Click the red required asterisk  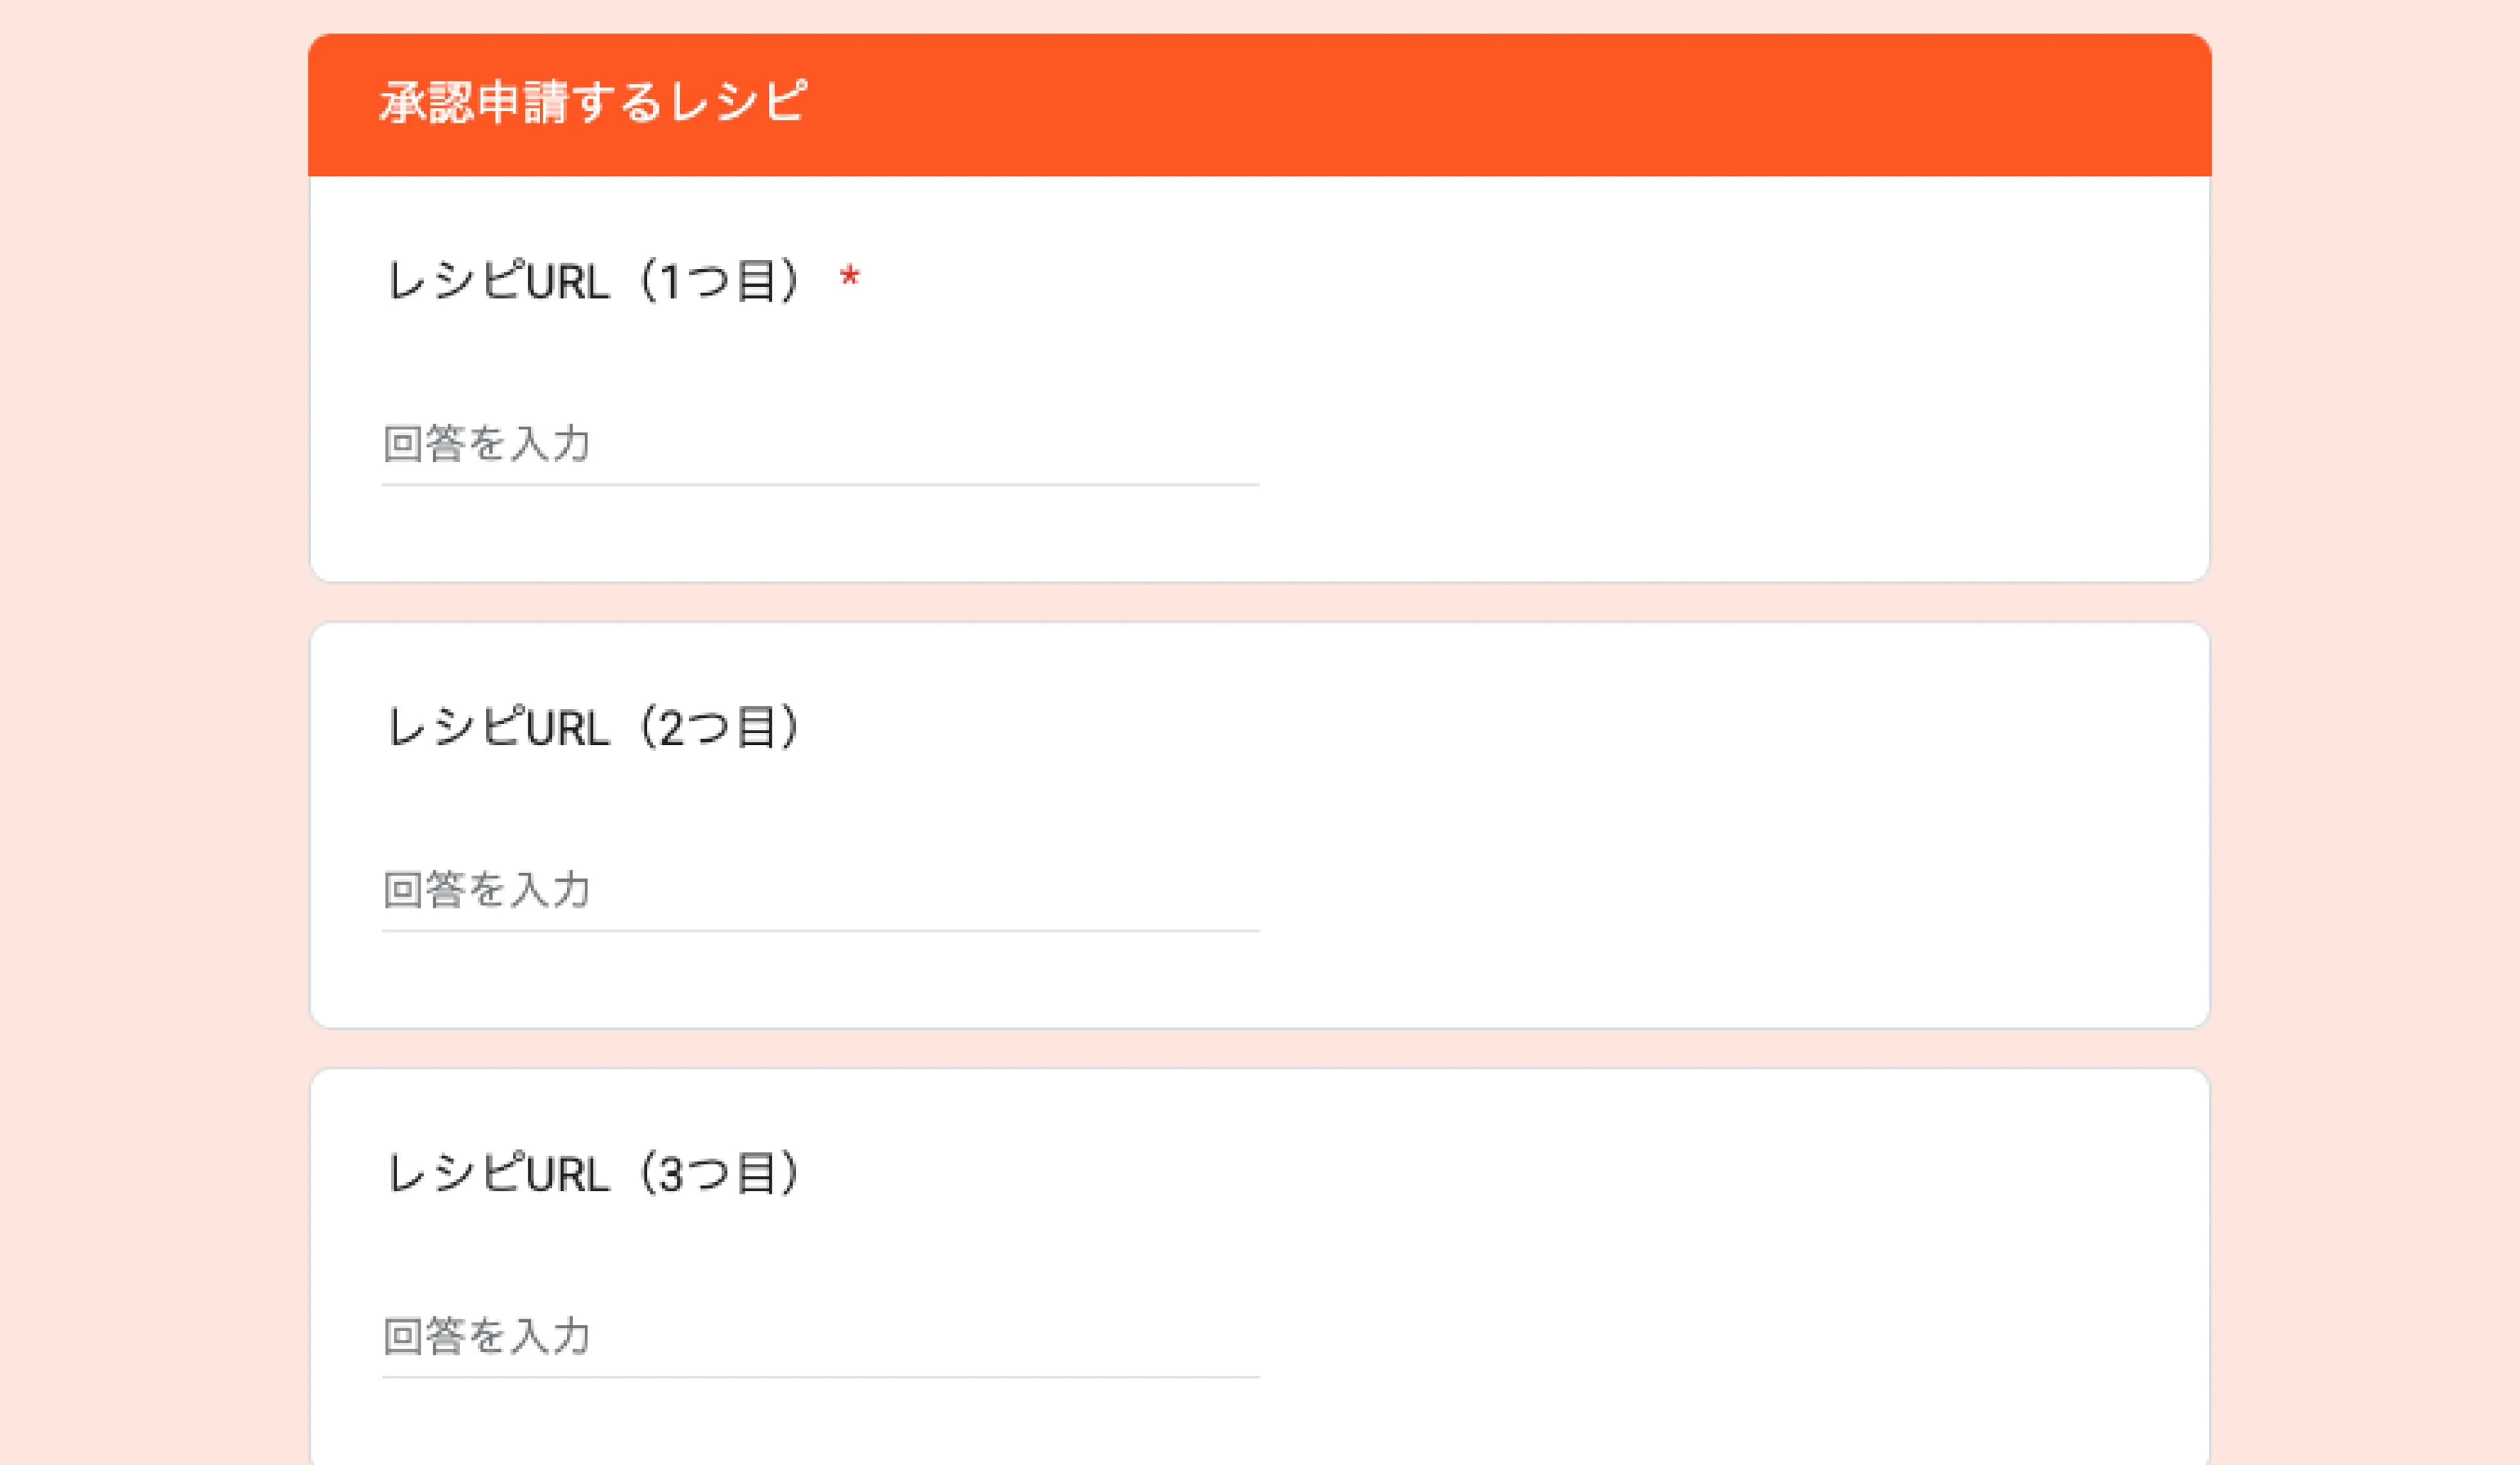point(850,277)
